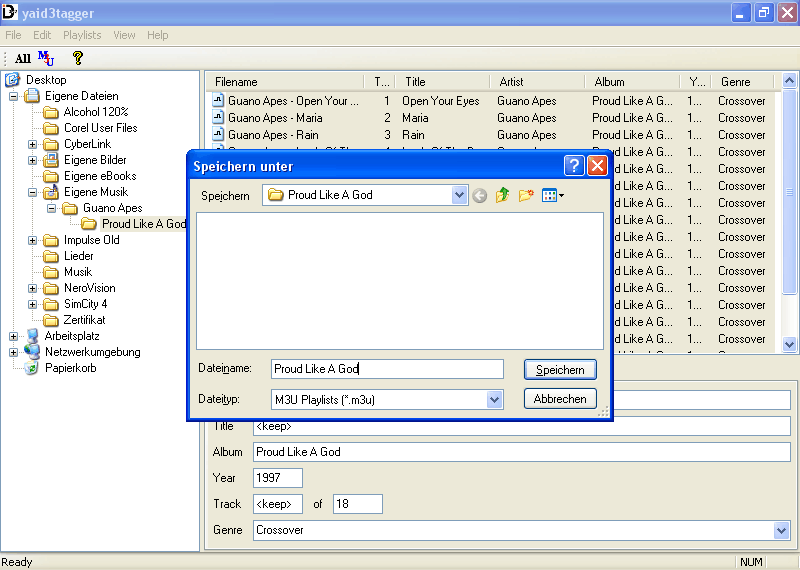Open the Dateityp M3U Playlists dropdown
Viewport: 800px width, 570px height.
(x=494, y=399)
